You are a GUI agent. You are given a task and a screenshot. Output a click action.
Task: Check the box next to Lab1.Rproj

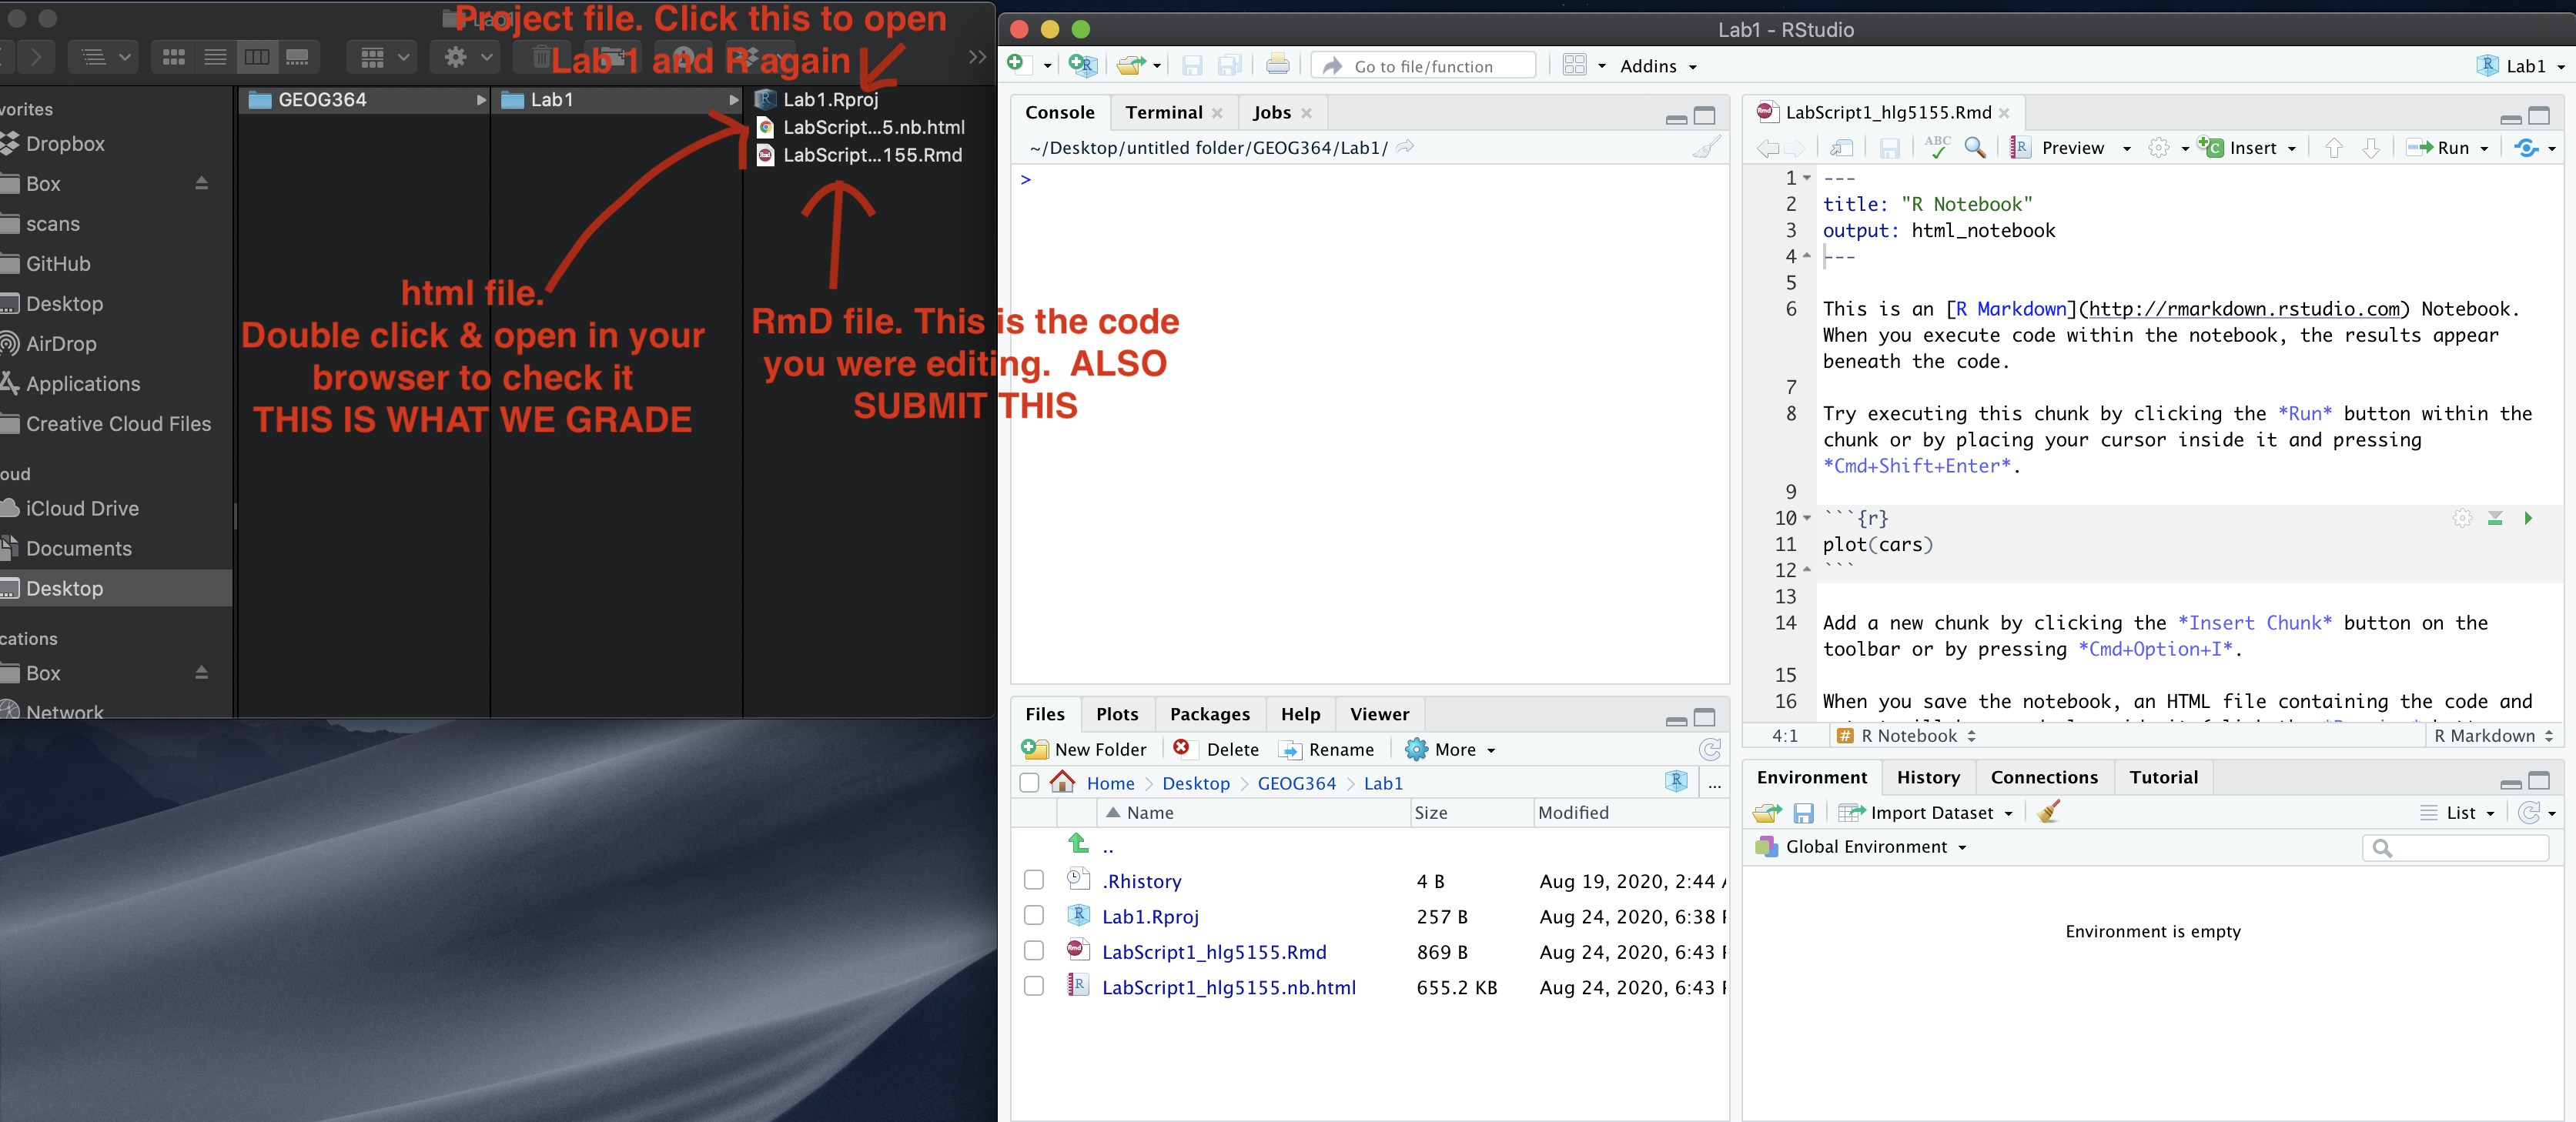click(1033, 916)
